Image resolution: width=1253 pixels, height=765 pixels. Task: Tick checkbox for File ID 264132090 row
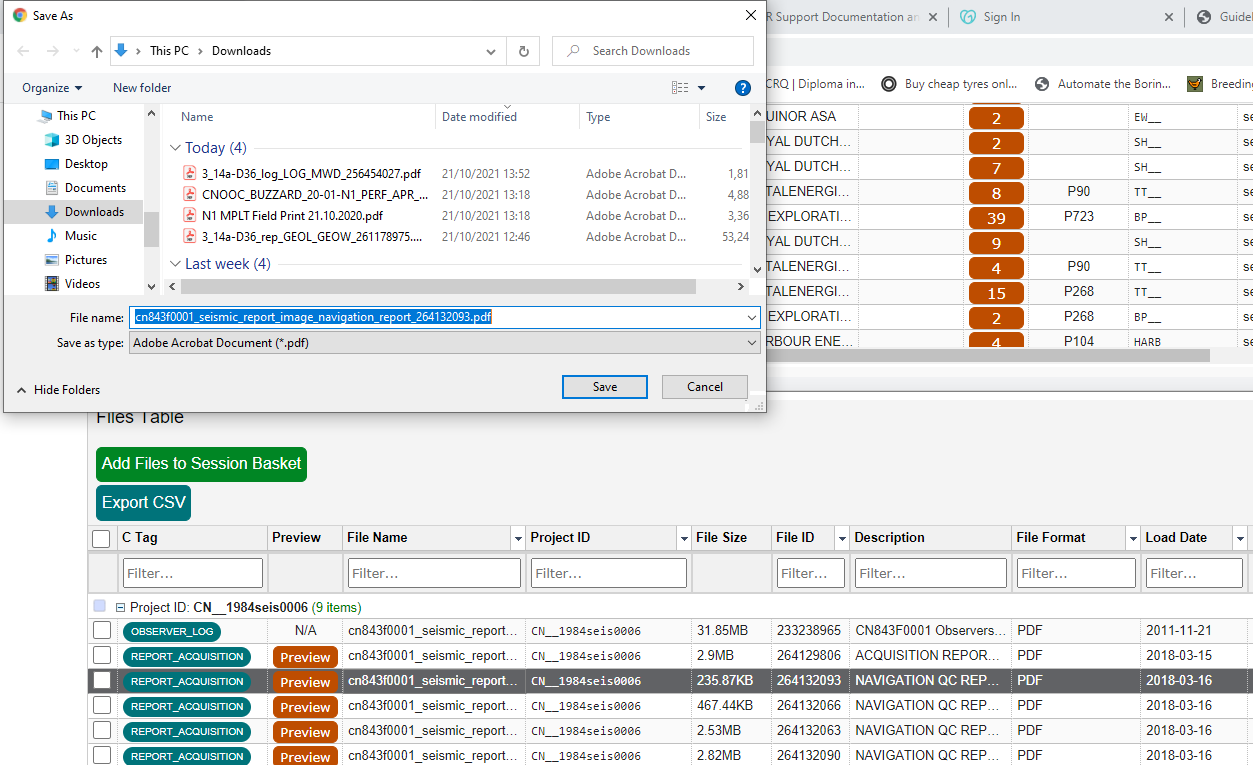[102, 755]
